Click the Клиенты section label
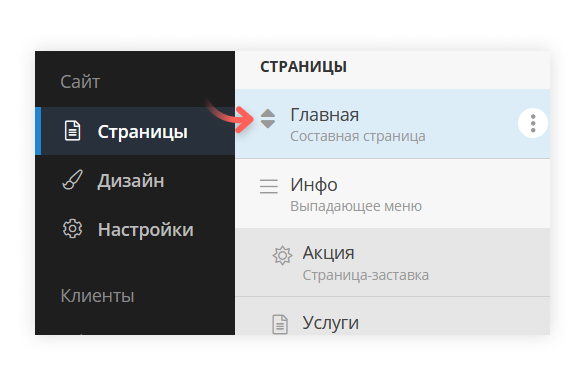 coord(98,296)
